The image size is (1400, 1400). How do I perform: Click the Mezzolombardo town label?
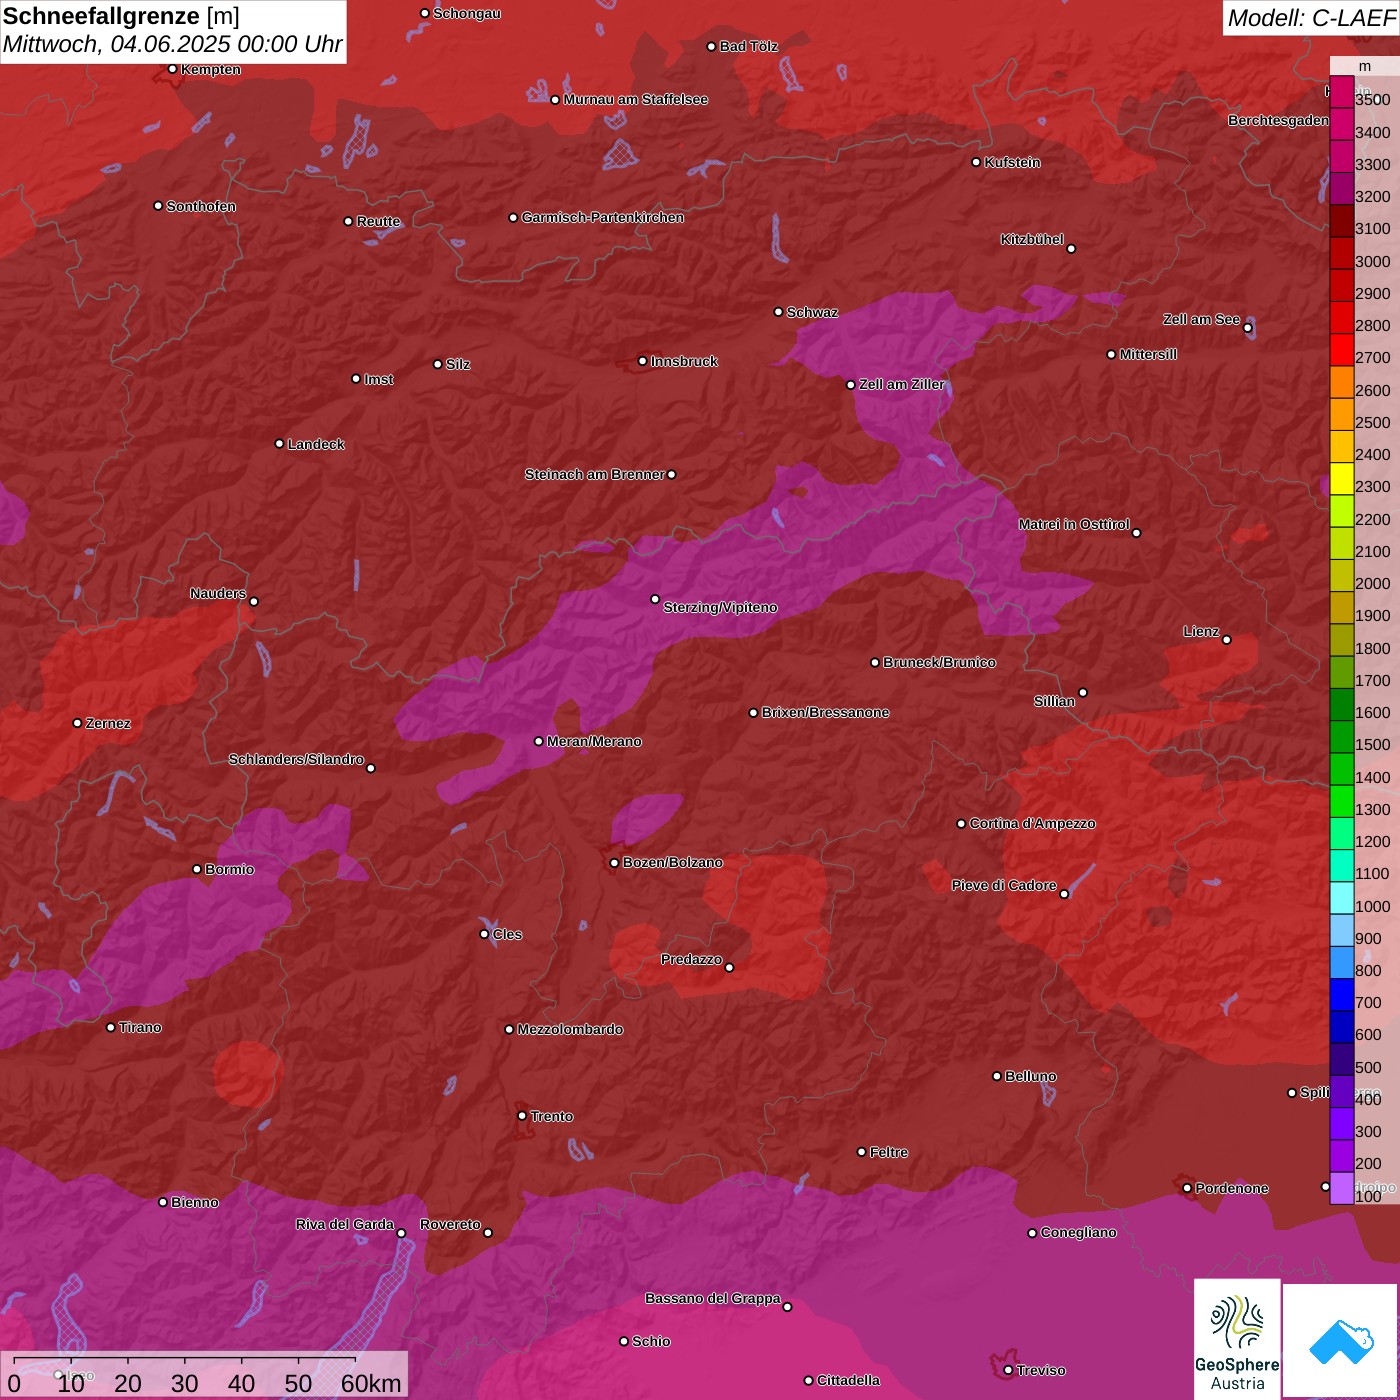click(x=570, y=1029)
